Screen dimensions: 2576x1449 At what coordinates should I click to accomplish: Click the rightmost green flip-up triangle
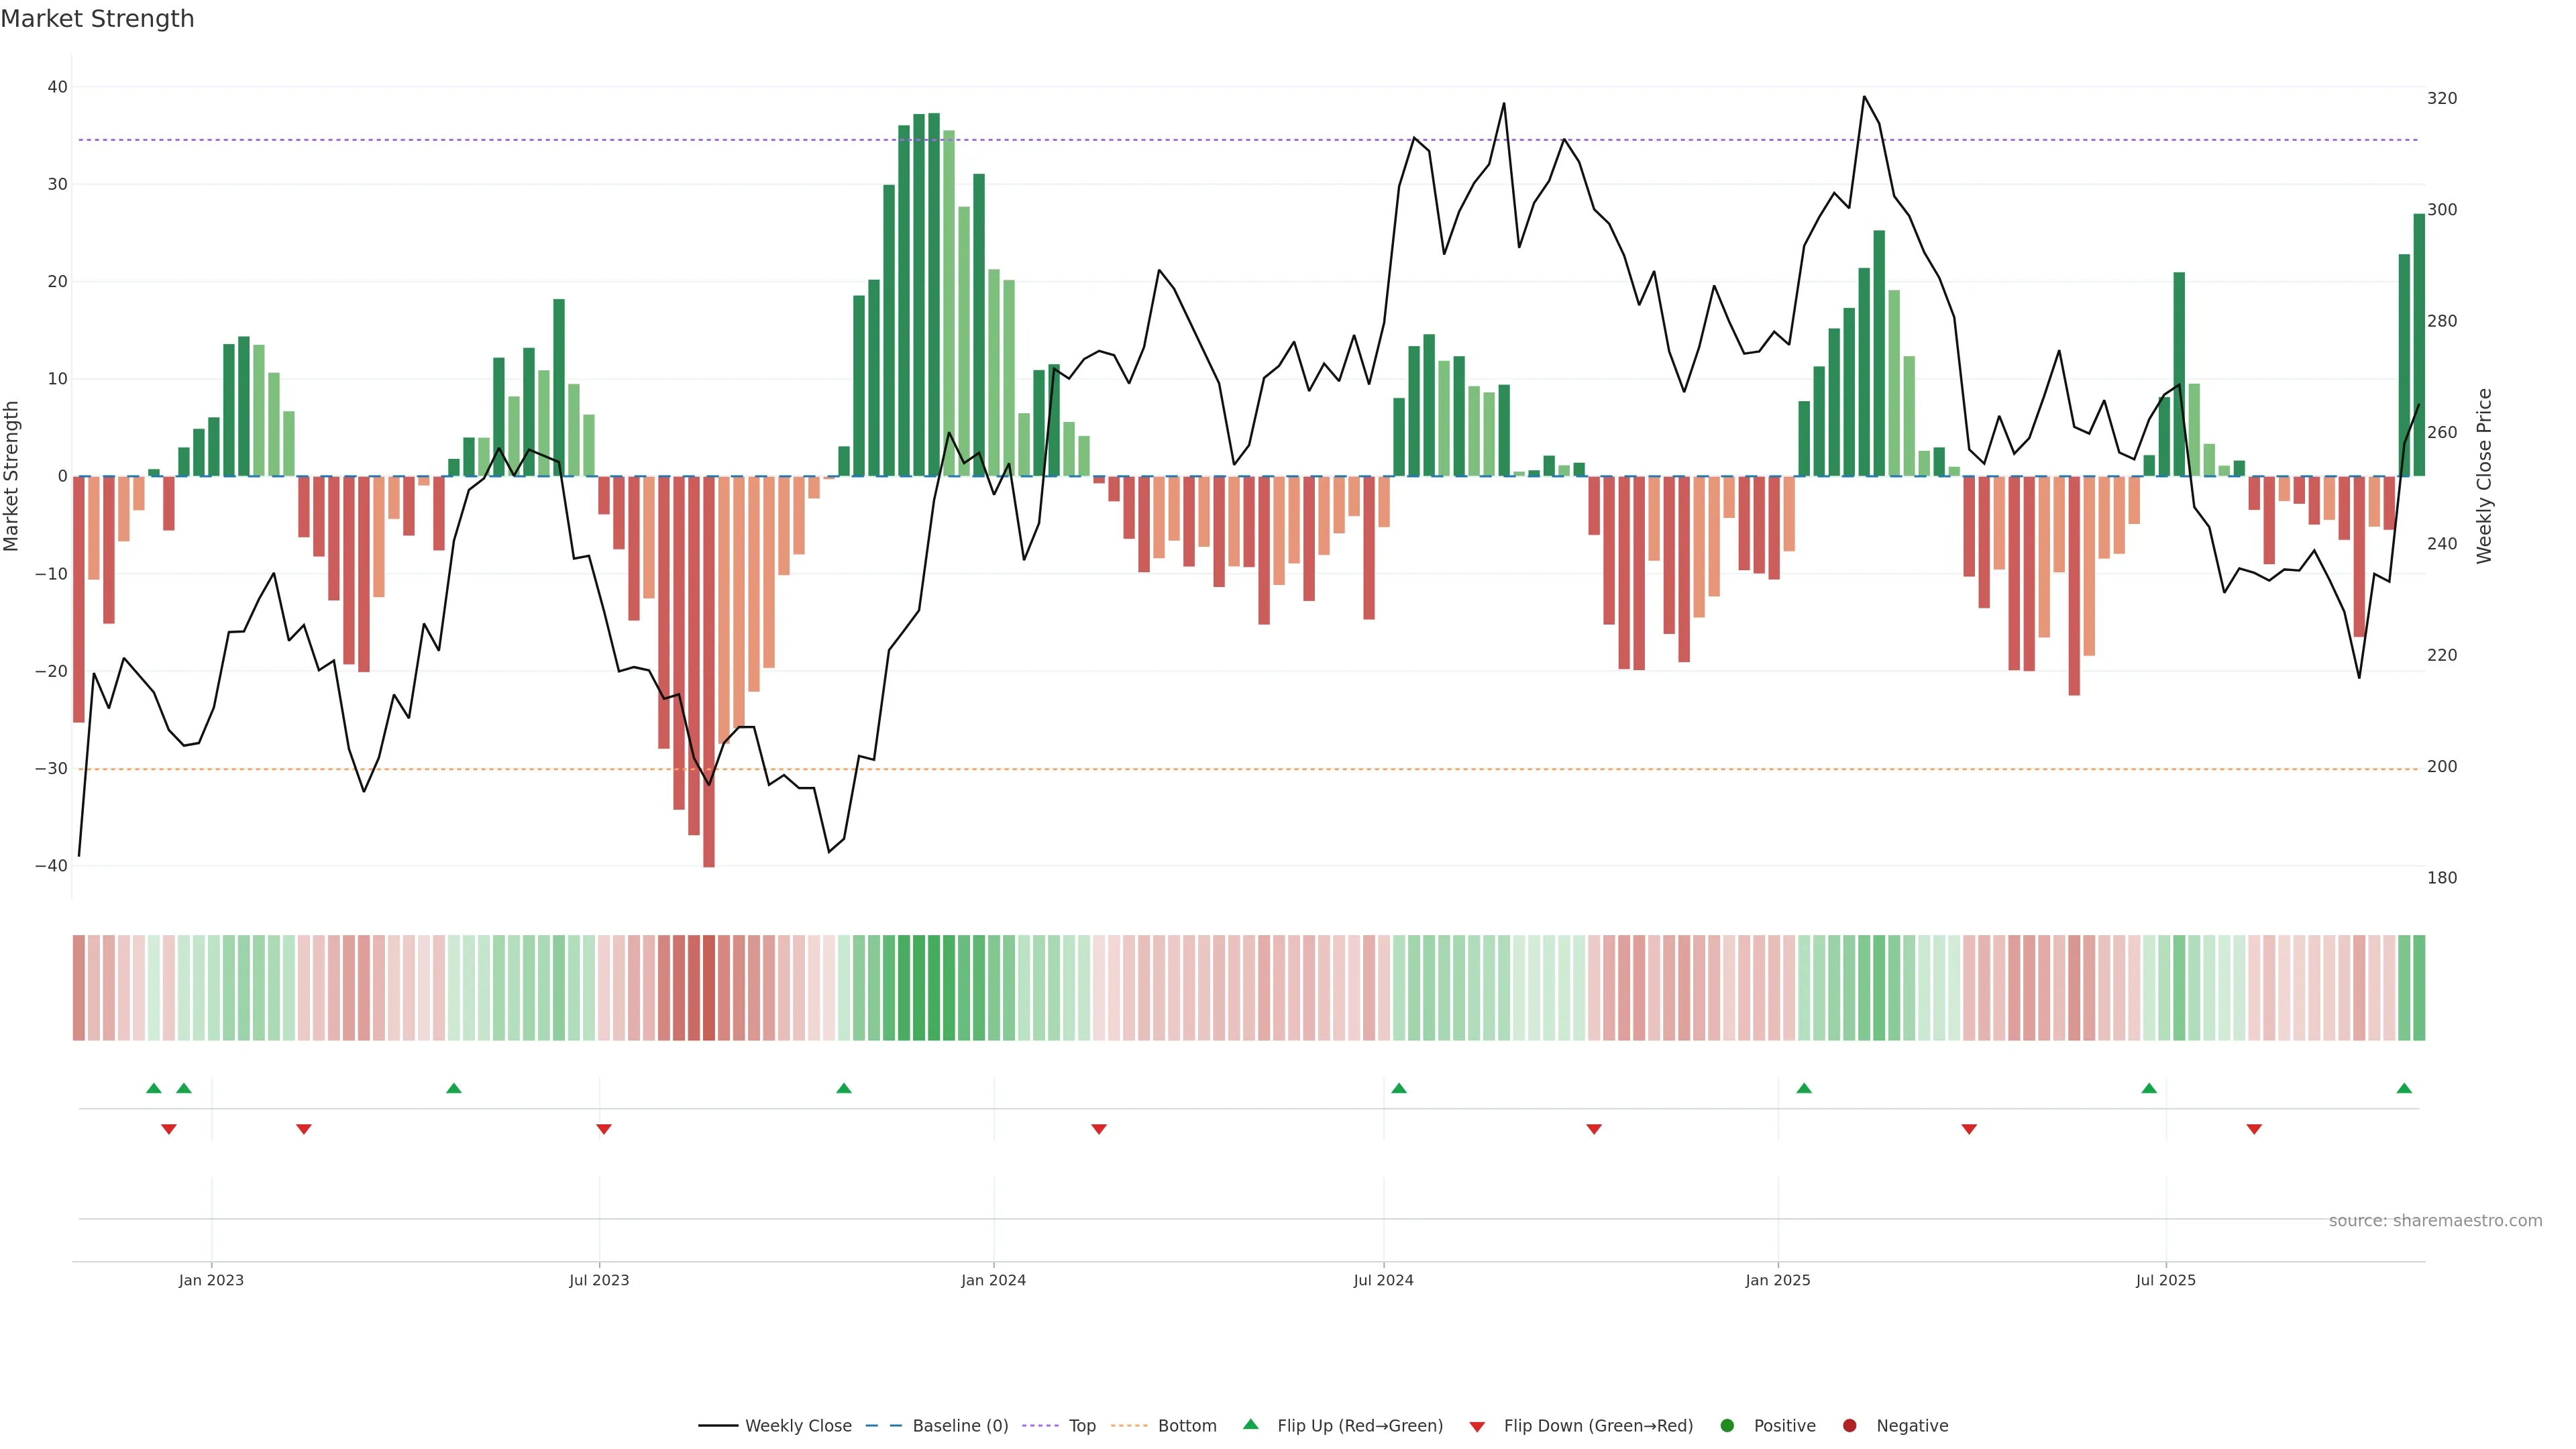[x=2404, y=1088]
